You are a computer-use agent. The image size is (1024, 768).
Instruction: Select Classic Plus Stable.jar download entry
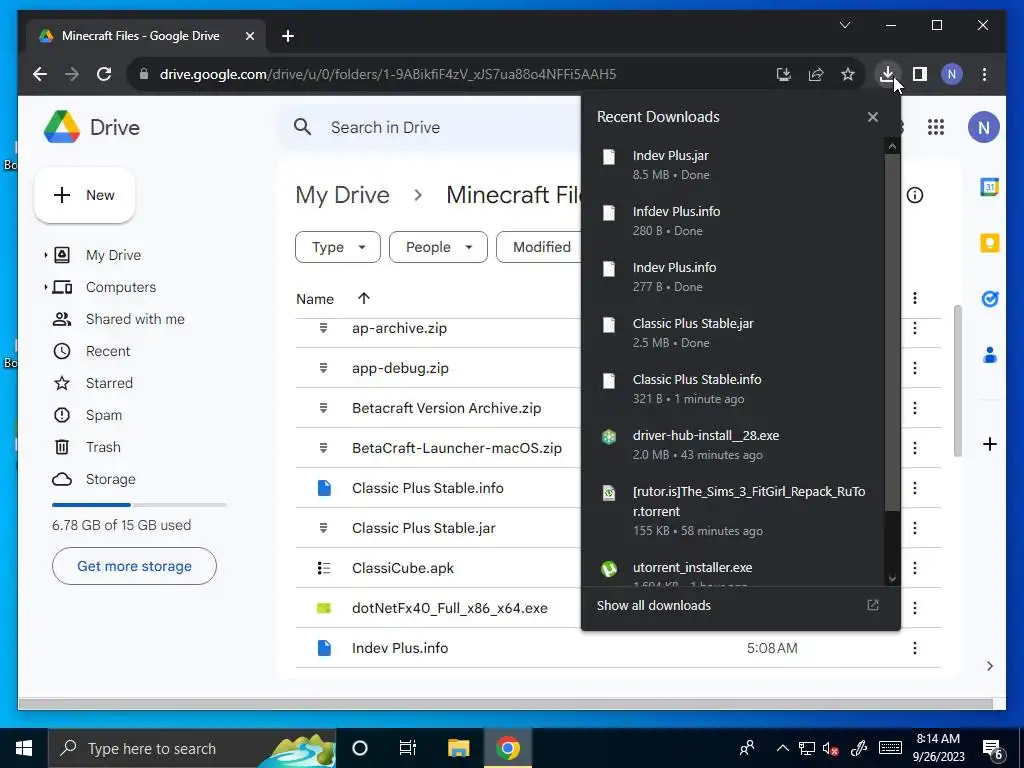pyautogui.click(x=733, y=332)
